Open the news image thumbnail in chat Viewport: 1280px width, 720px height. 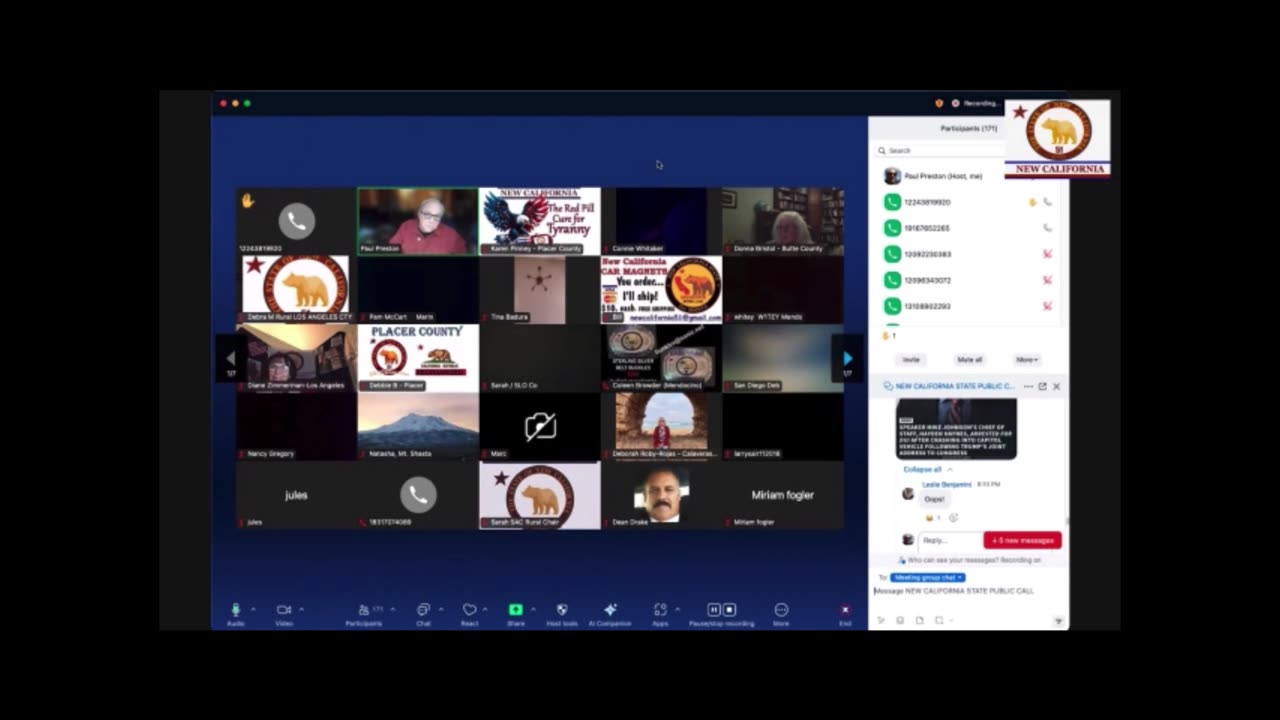click(x=956, y=429)
